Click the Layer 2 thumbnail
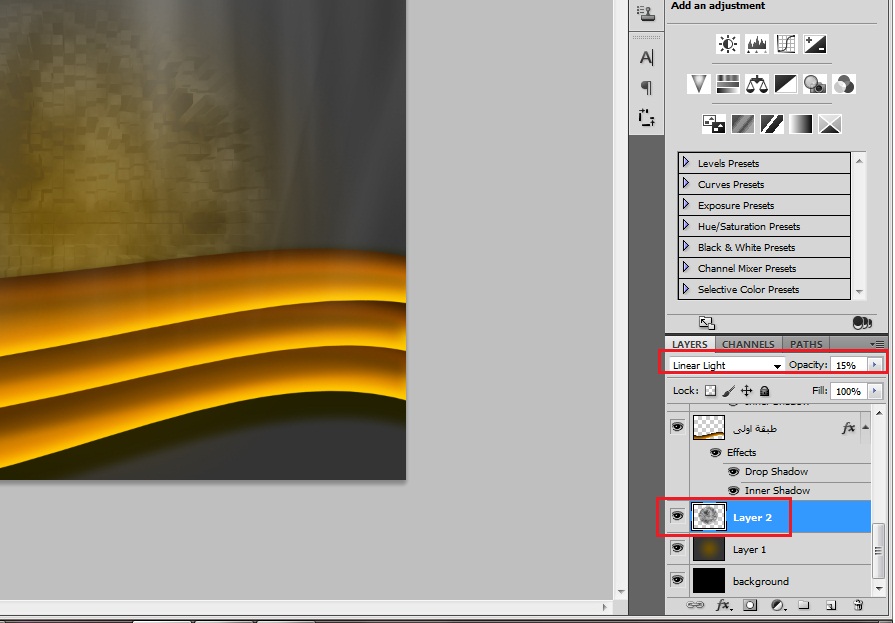The image size is (895, 623). click(x=709, y=517)
